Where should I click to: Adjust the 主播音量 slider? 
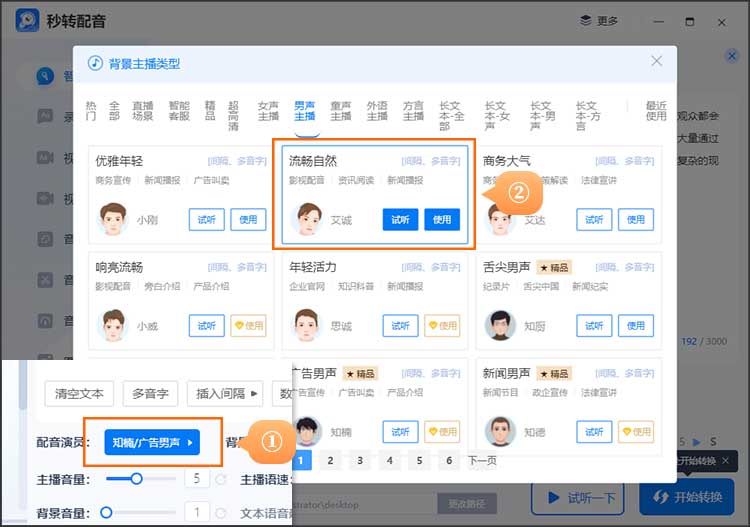click(141, 479)
